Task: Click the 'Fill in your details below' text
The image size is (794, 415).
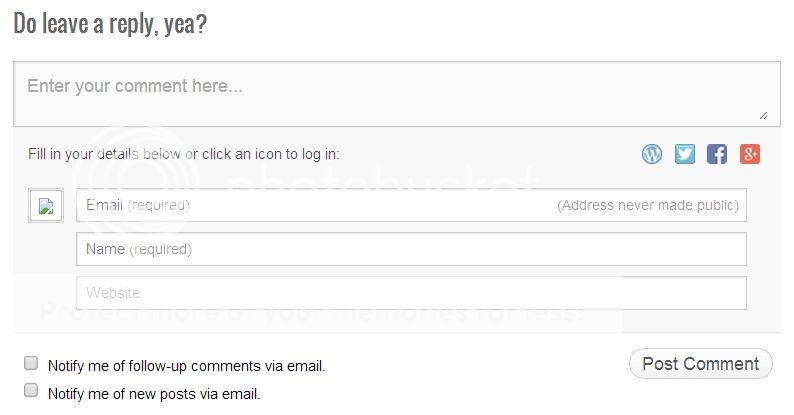Action: [x=183, y=154]
